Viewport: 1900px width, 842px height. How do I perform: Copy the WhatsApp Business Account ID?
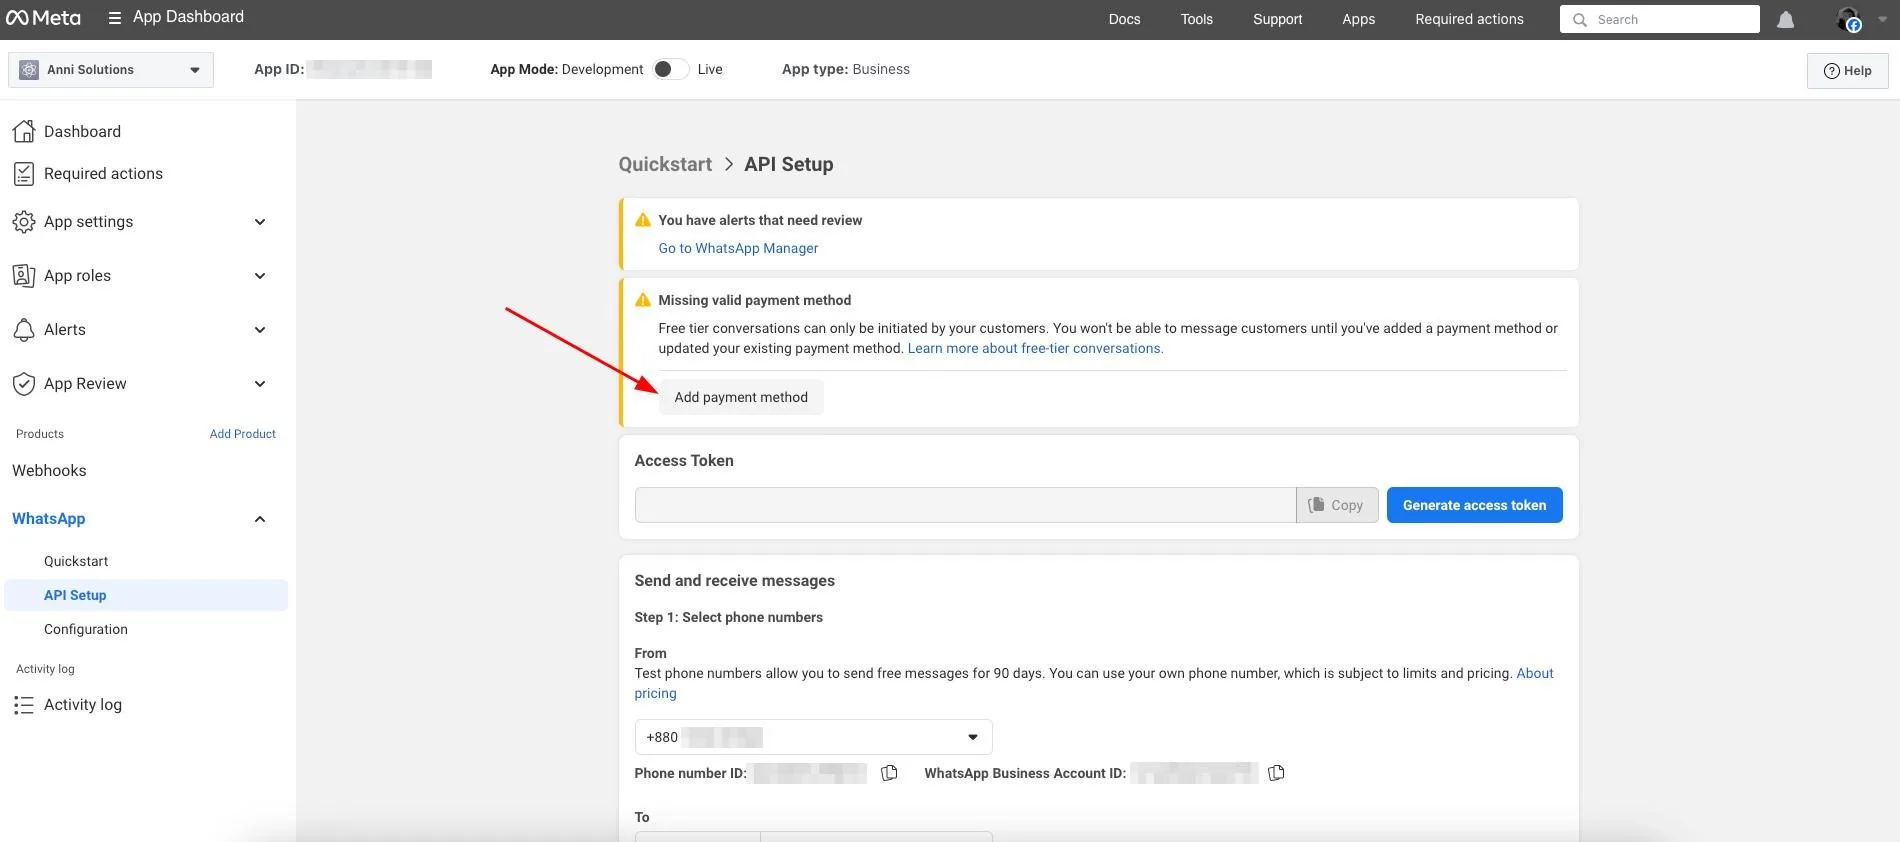(1276, 773)
